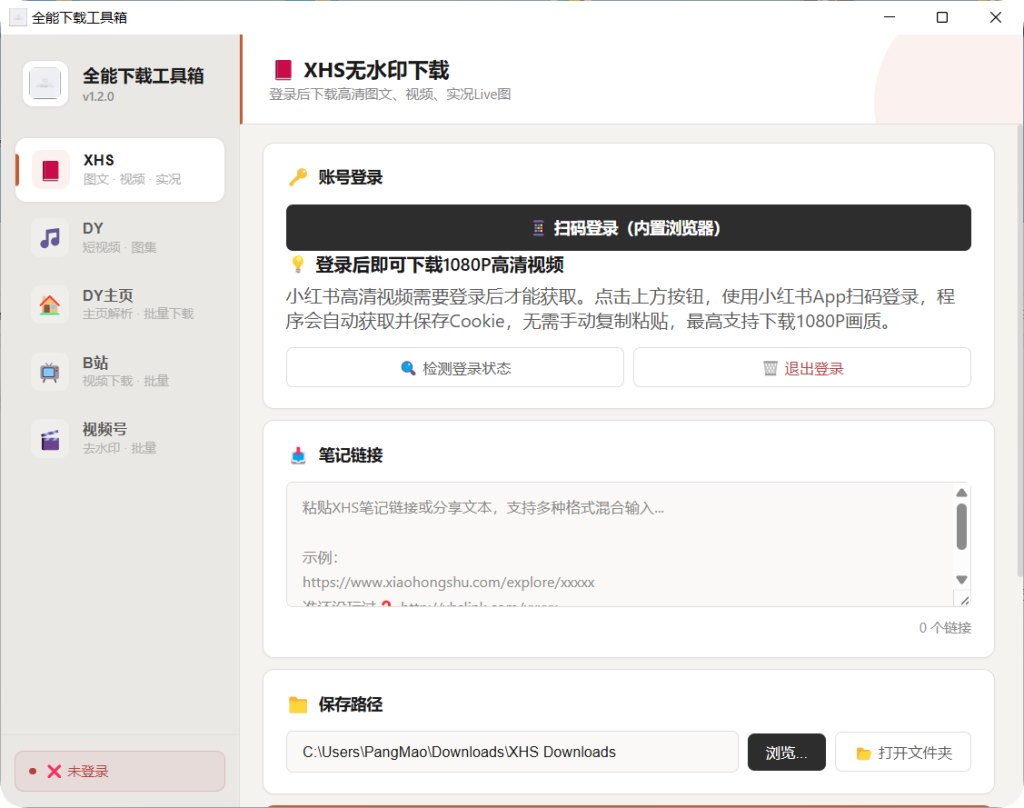Click the 打开文件夹 button
This screenshot has width=1024, height=808.
coord(903,752)
